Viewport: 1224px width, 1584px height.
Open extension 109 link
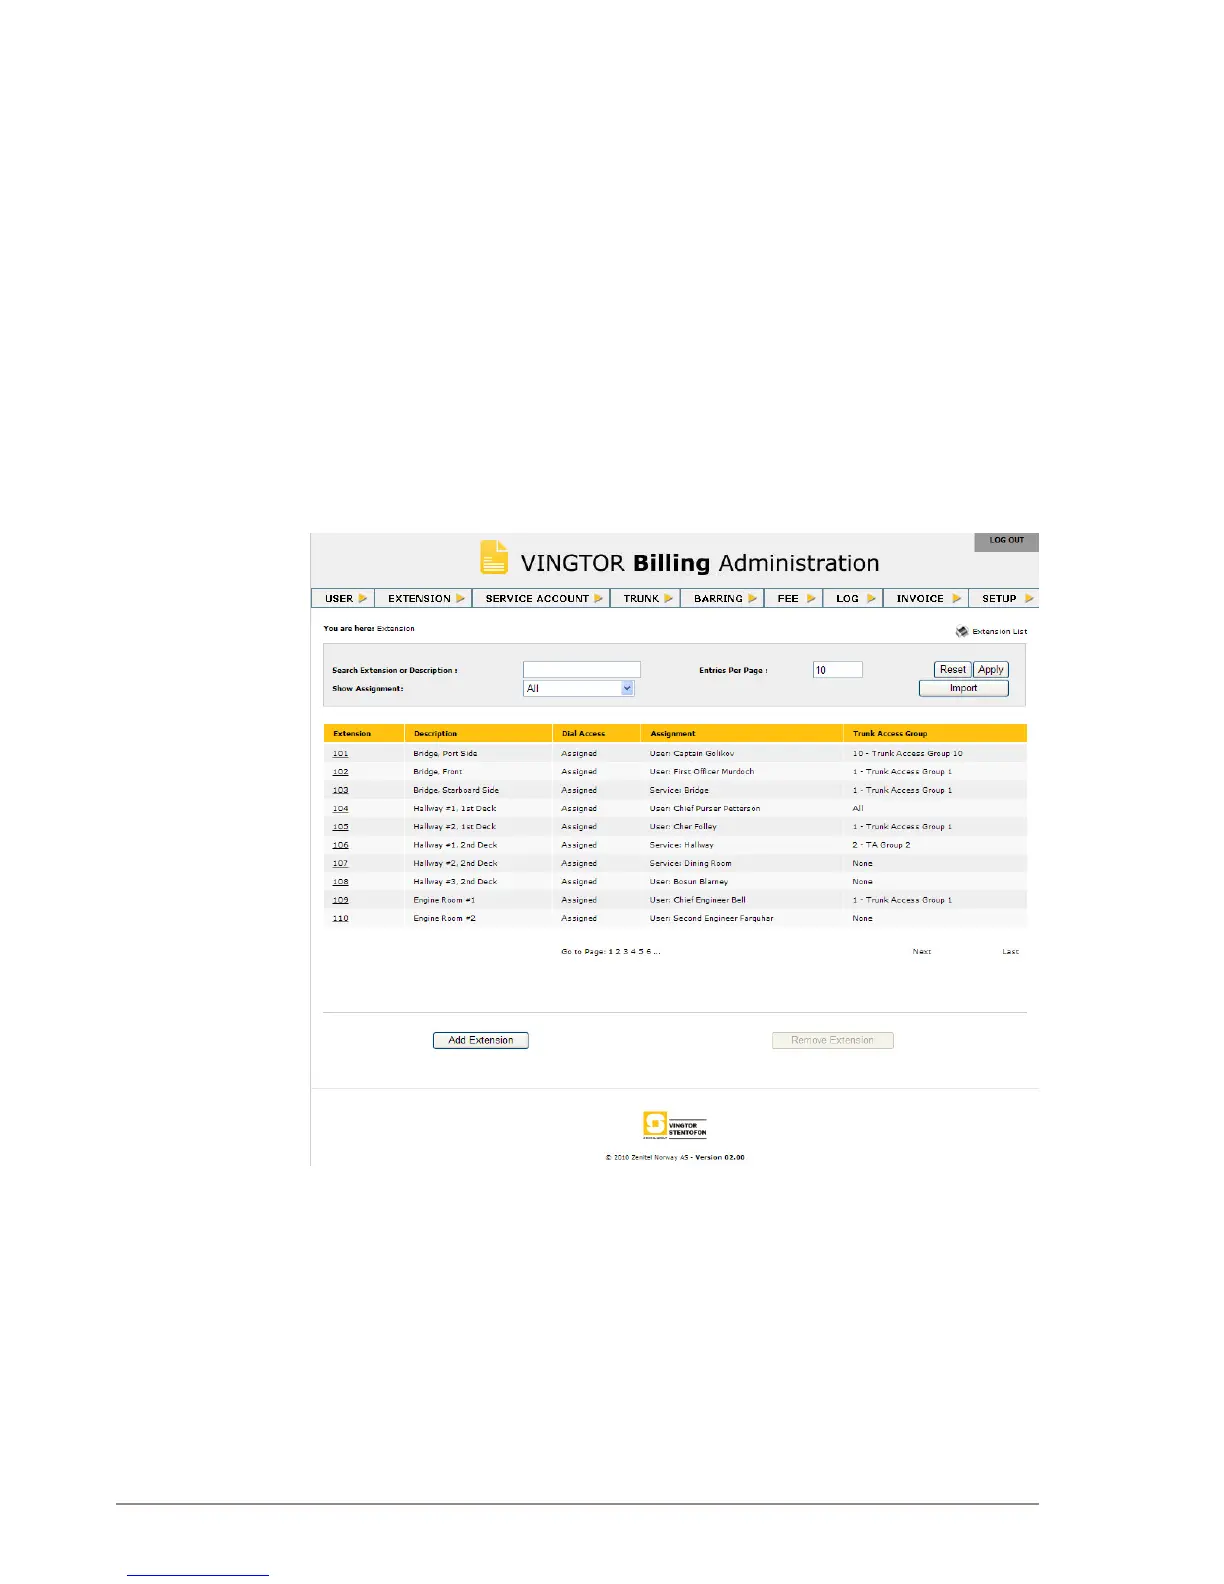(x=341, y=900)
